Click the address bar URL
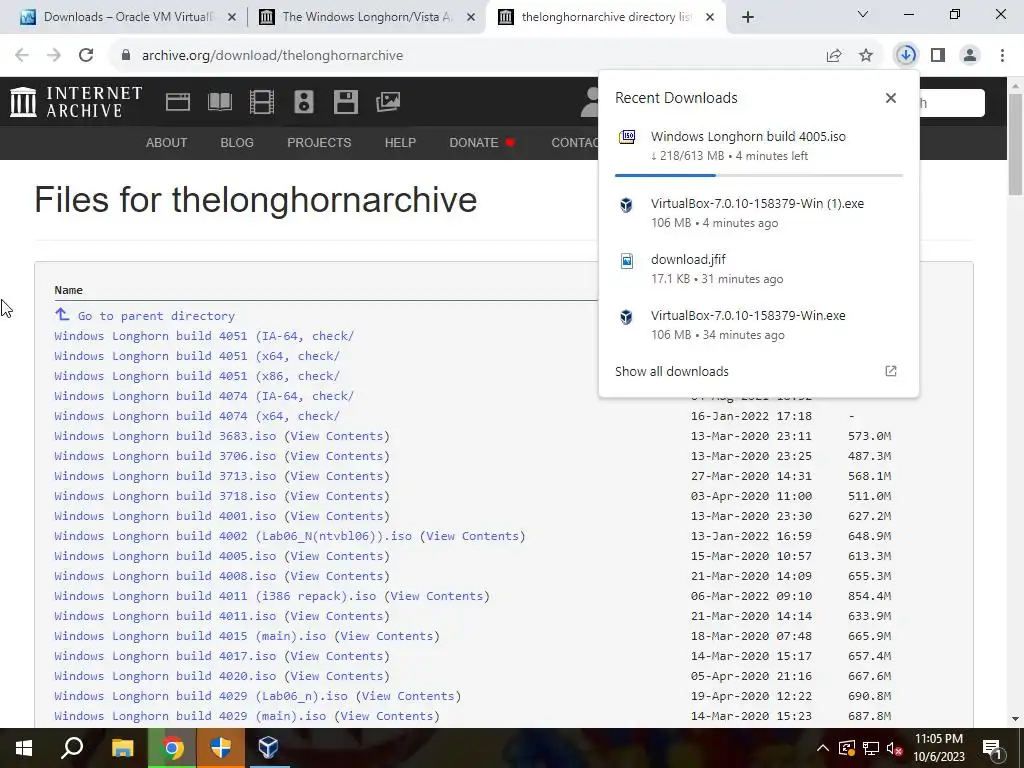The image size is (1024, 768). pyautogui.click(x=272, y=56)
